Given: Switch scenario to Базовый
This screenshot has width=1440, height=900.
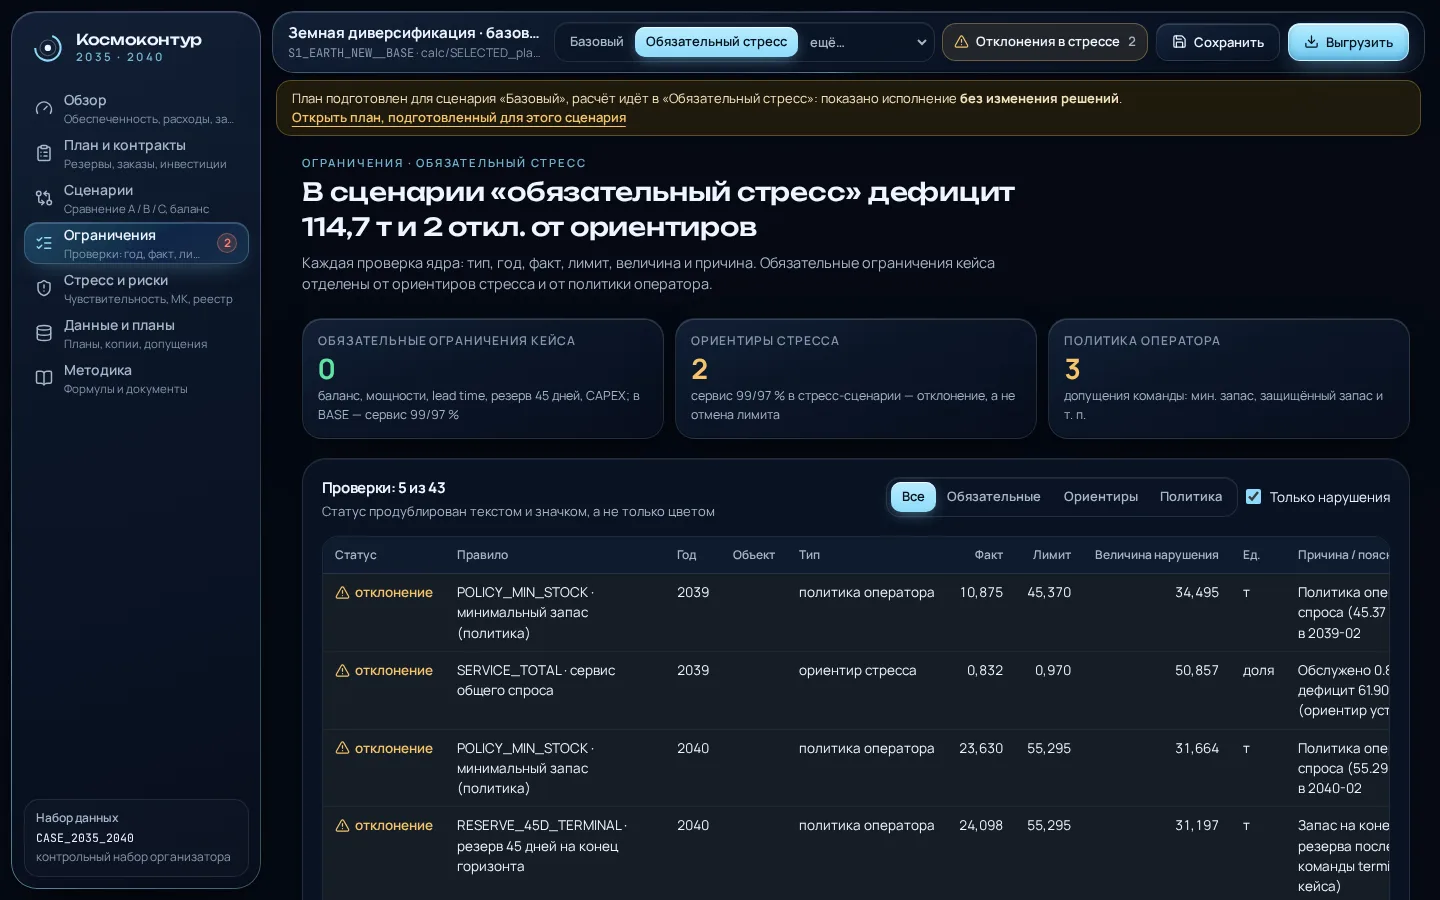Looking at the screenshot, I should tap(596, 42).
